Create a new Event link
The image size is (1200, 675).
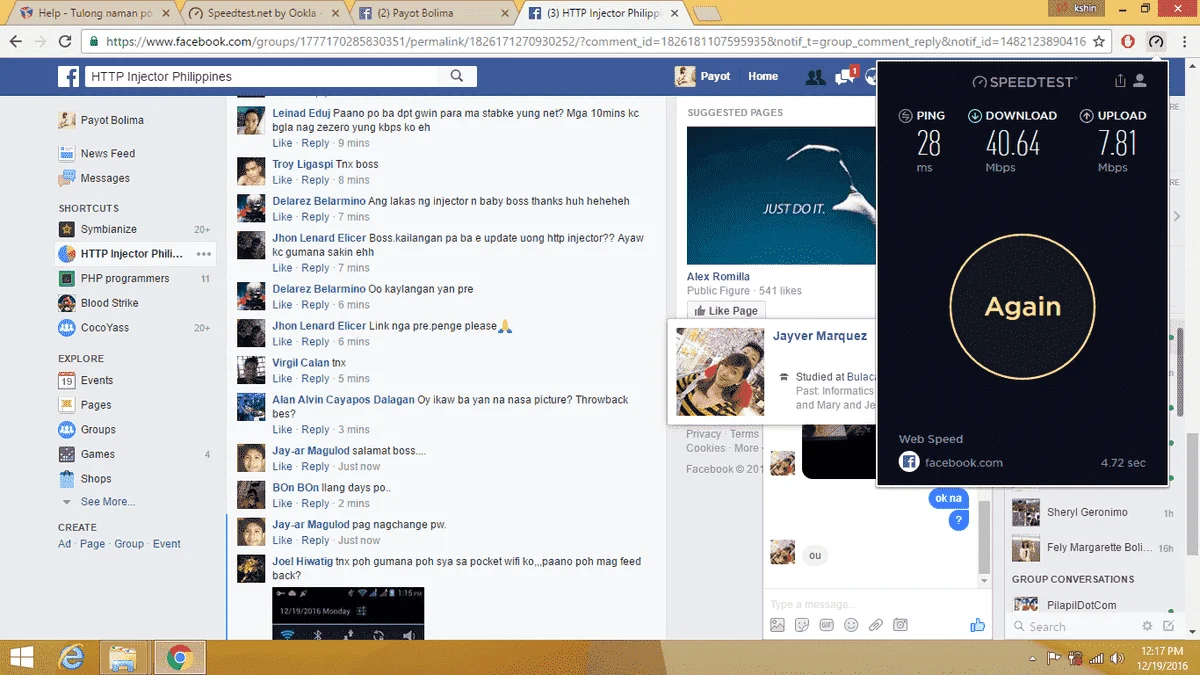coord(166,544)
